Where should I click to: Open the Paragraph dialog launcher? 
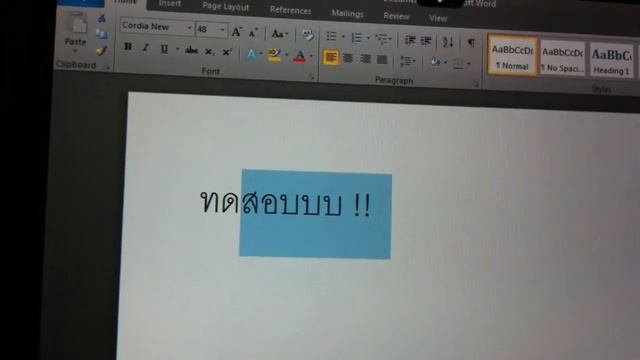coord(476,84)
